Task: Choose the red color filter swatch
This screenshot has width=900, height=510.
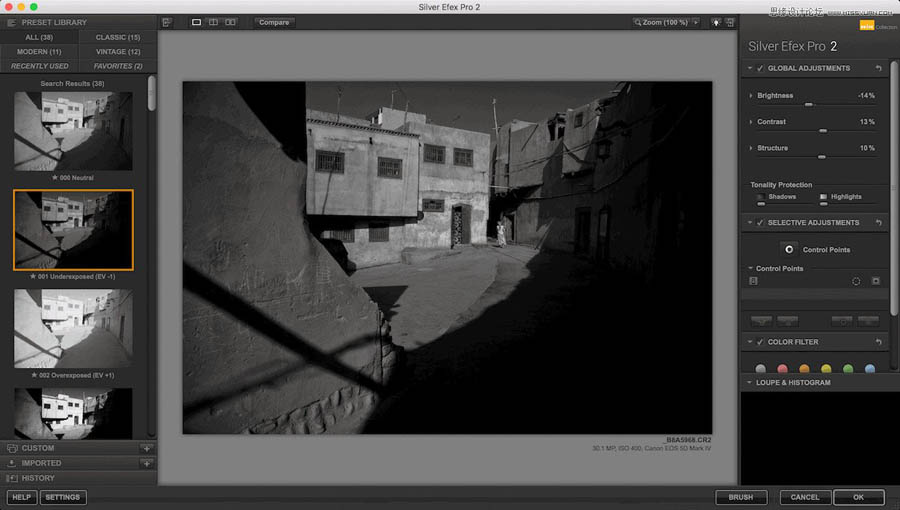Action: pyautogui.click(x=782, y=369)
